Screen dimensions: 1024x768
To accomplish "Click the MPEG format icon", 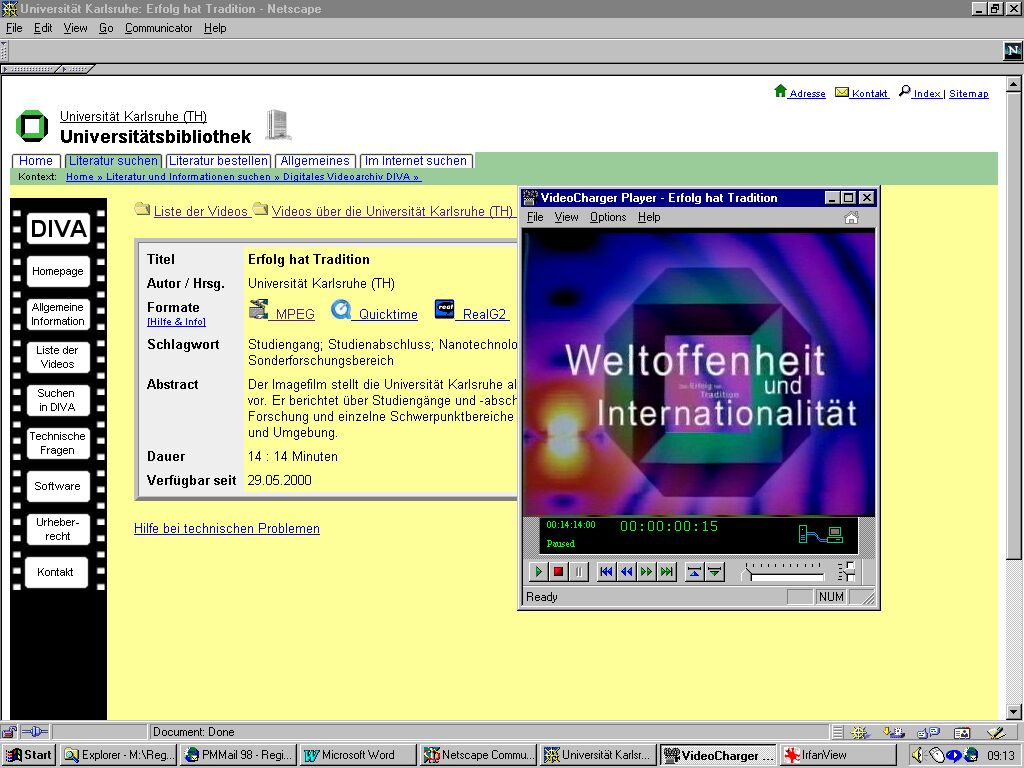I will (x=259, y=309).
